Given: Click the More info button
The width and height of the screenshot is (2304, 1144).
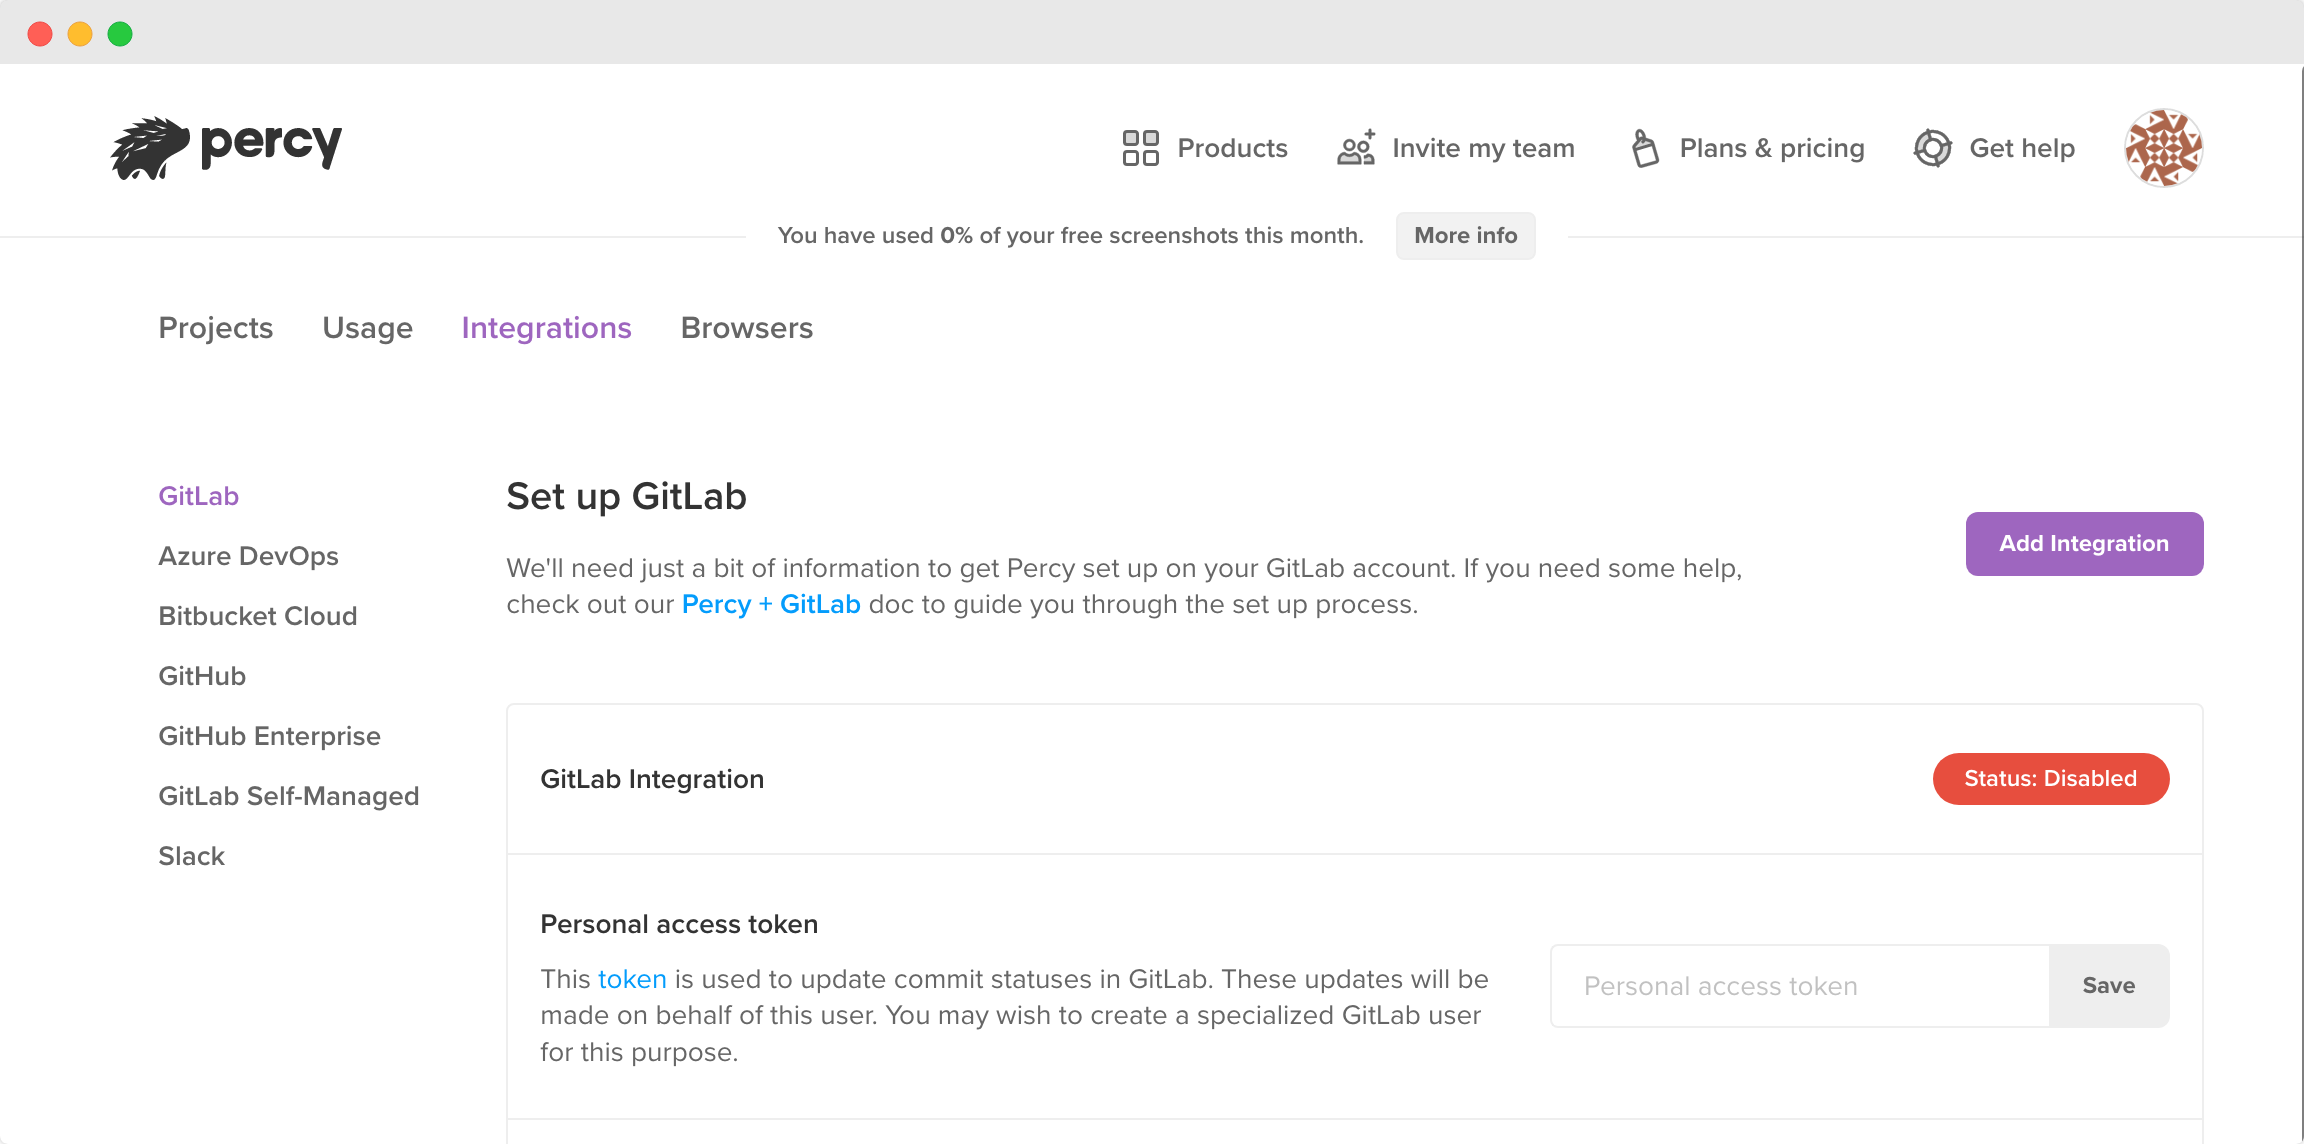Looking at the screenshot, I should (x=1465, y=236).
